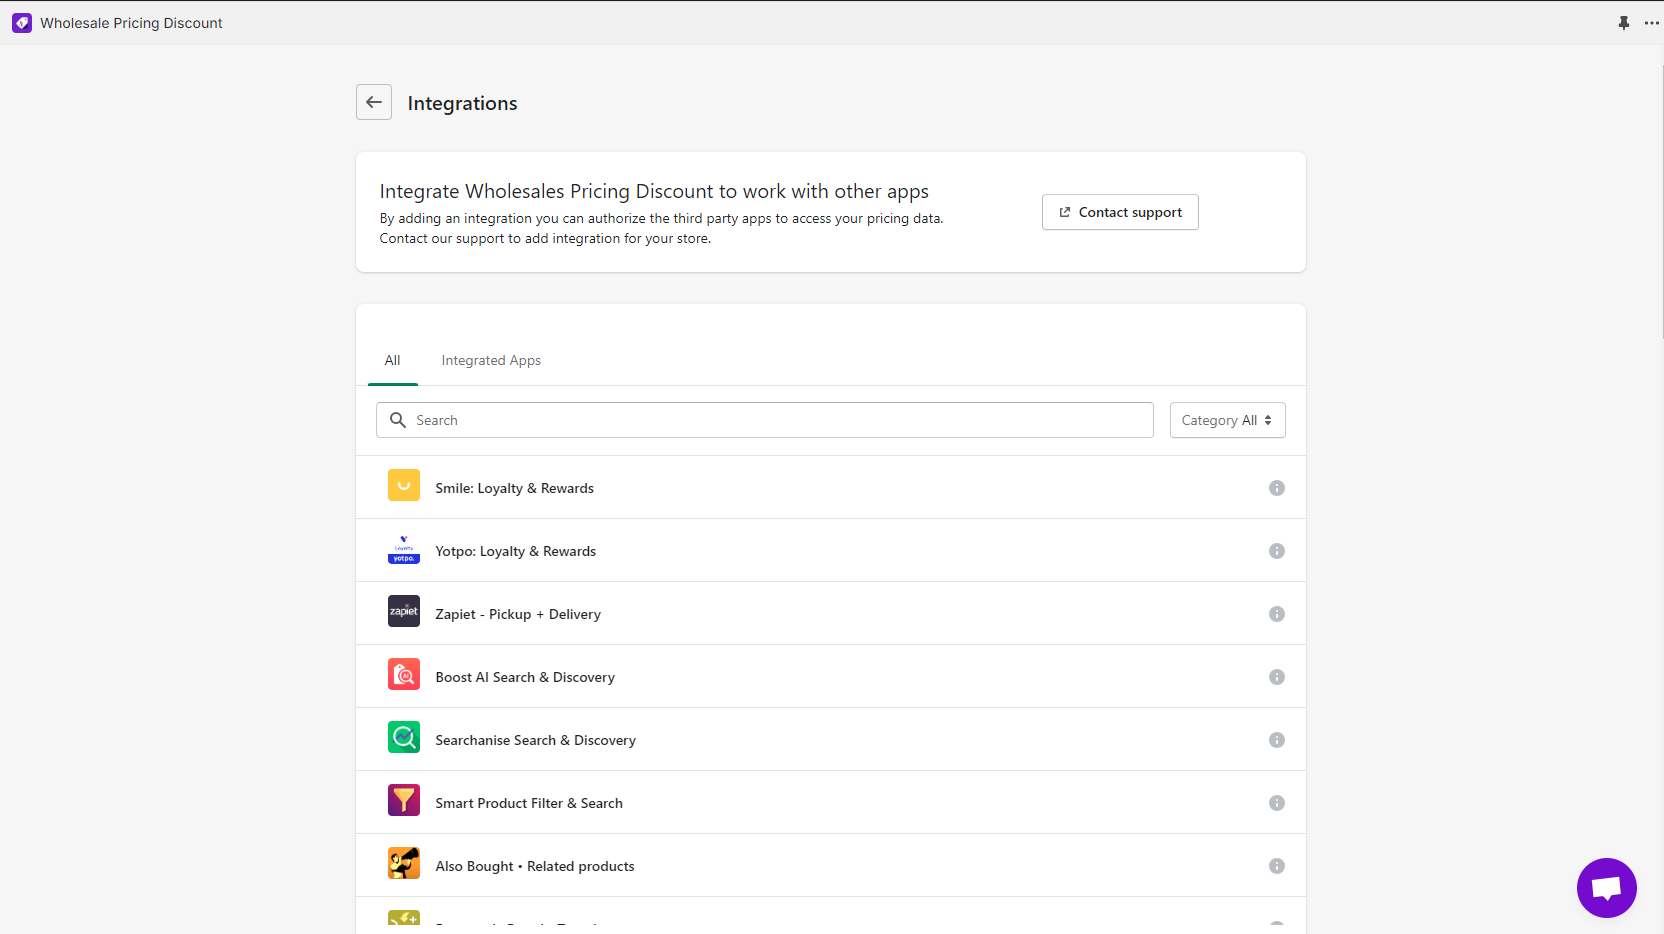
Task: Click the Contact support button
Action: (1120, 212)
